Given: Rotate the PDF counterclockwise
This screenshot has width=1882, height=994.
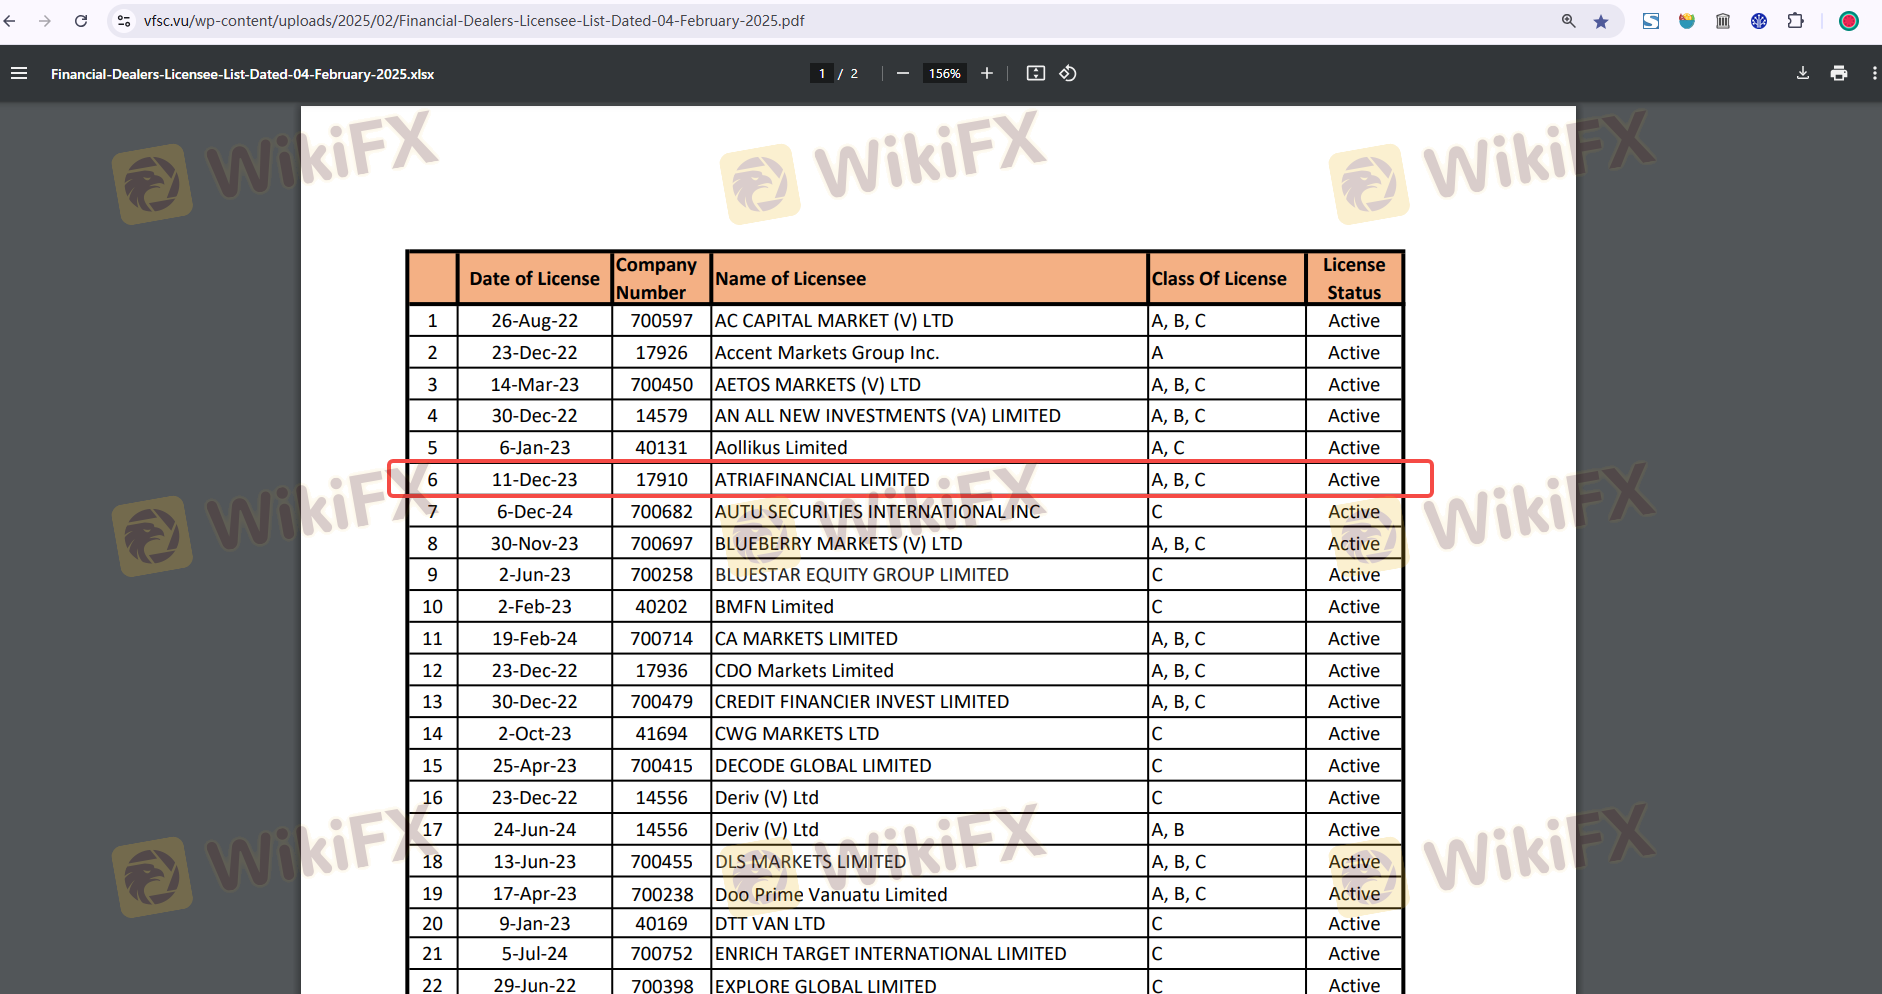Looking at the screenshot, I should click(1068, 73).
